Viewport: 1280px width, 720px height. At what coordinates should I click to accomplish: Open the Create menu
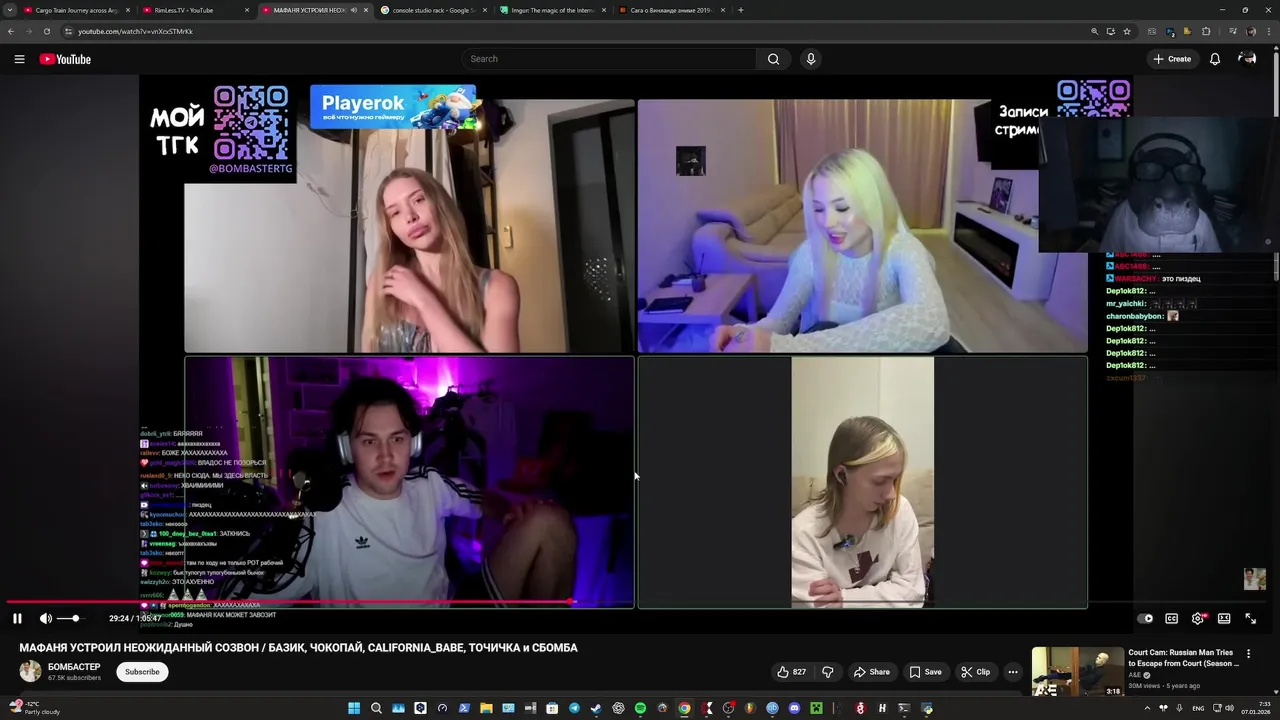(x=1172, y=59)
